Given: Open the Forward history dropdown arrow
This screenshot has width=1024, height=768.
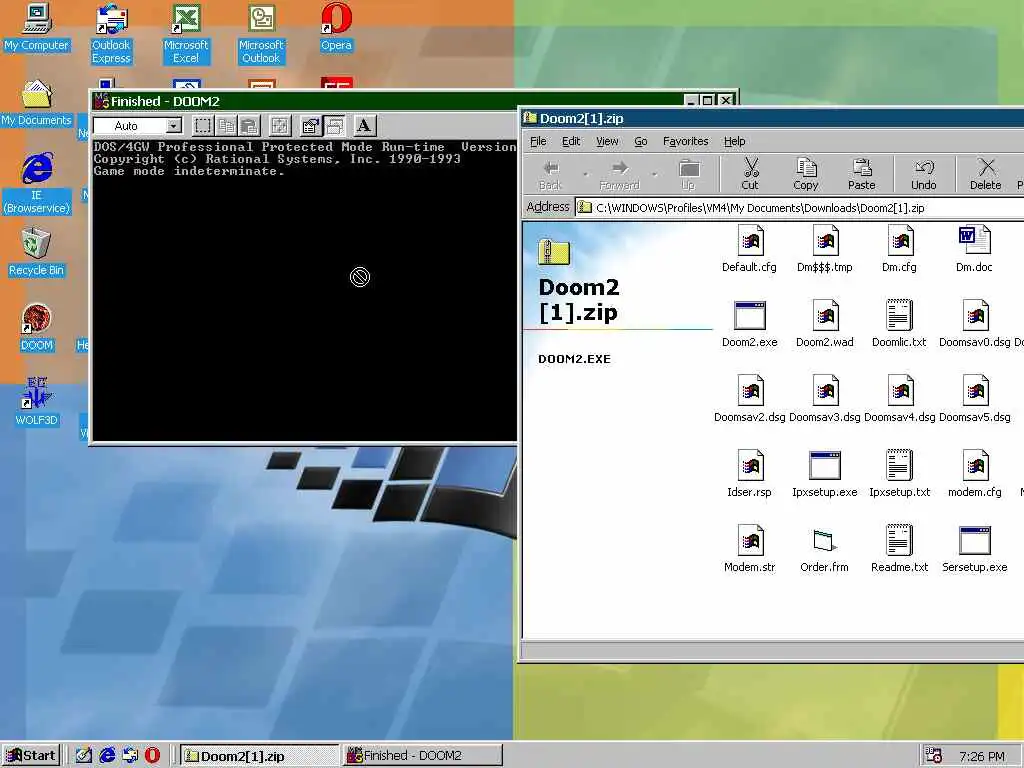Looking at the screenshot, I should (654, 174).
